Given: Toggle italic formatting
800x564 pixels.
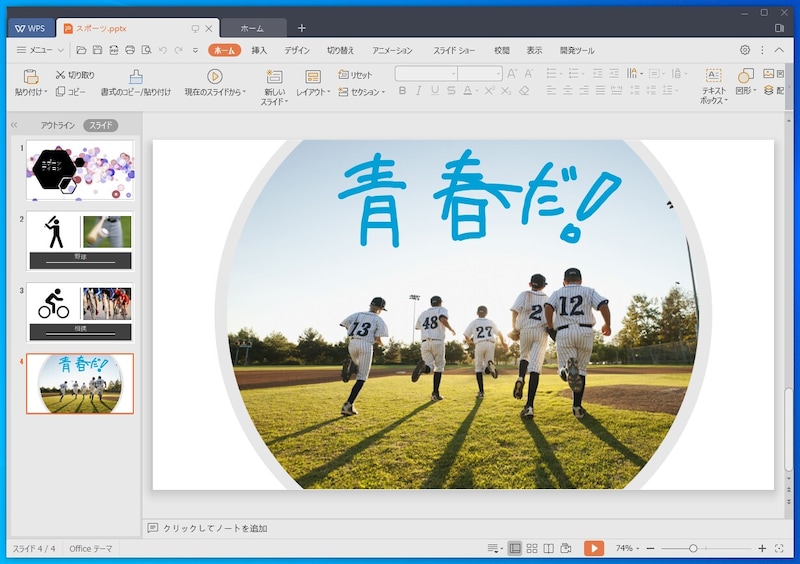Looking at the screenshot, I should pyautogui.click(x=419, y=91).
